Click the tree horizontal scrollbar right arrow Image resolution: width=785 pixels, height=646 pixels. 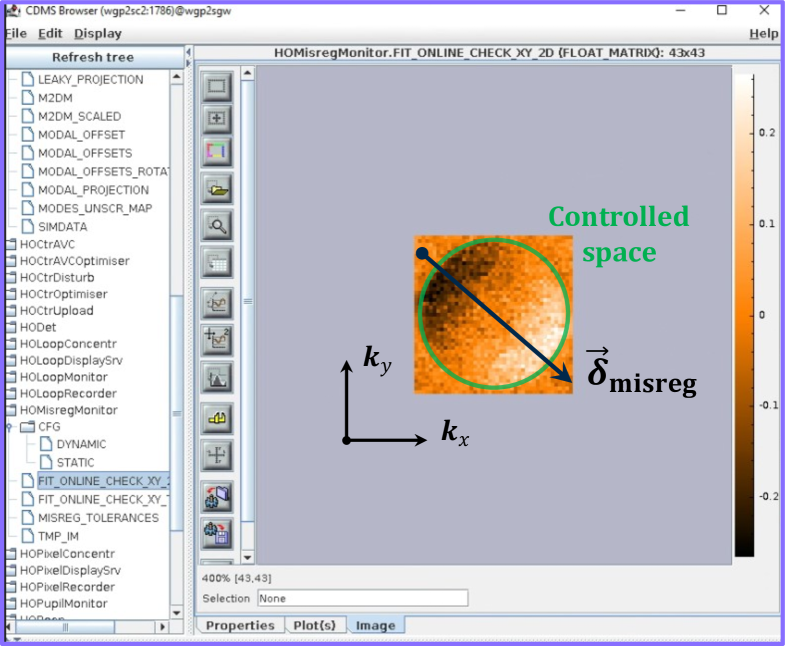point(162,626)
